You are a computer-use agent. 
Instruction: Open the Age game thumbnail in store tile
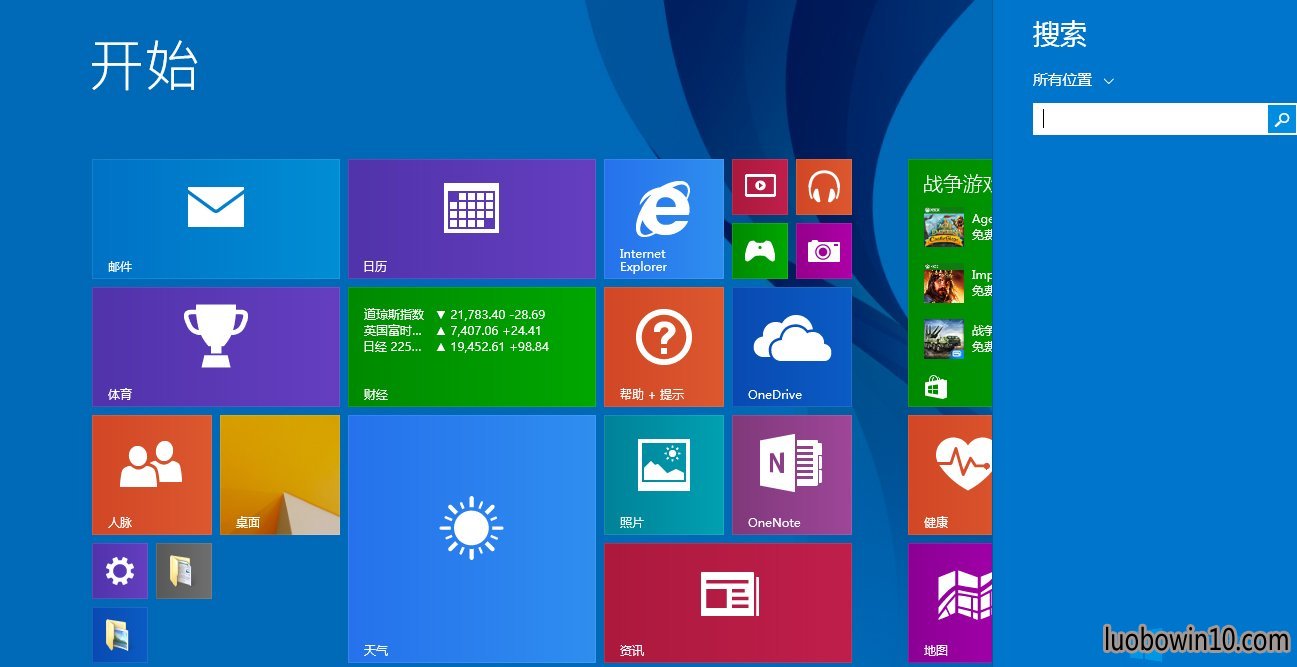click(x=944, y=227)
